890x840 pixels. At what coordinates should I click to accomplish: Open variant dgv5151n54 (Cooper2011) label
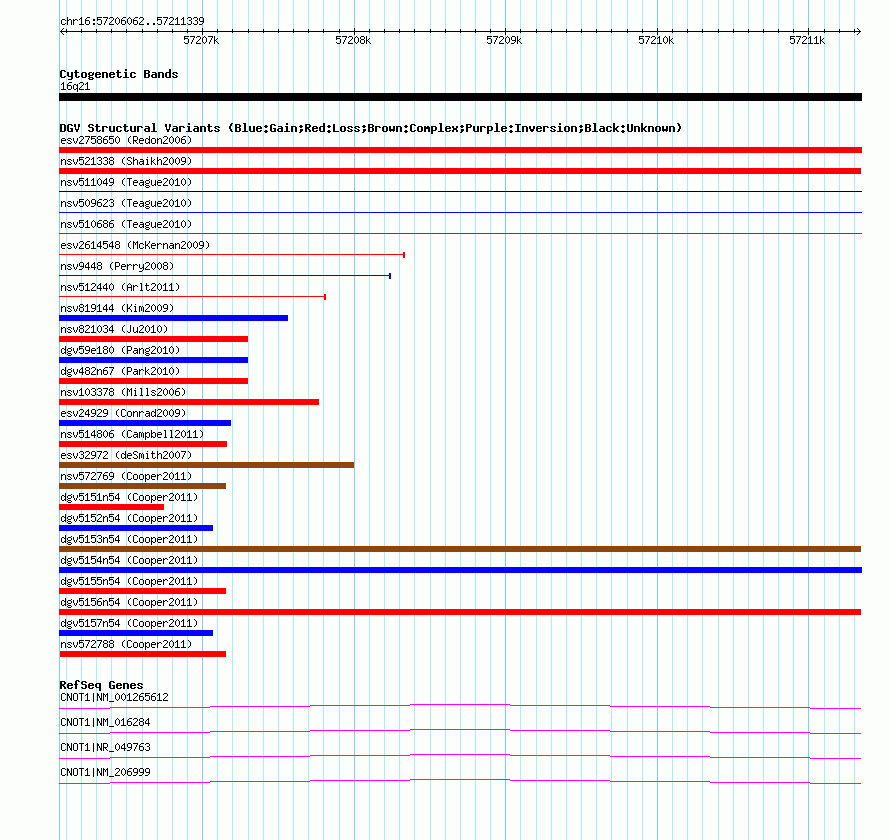pos(129,497)
